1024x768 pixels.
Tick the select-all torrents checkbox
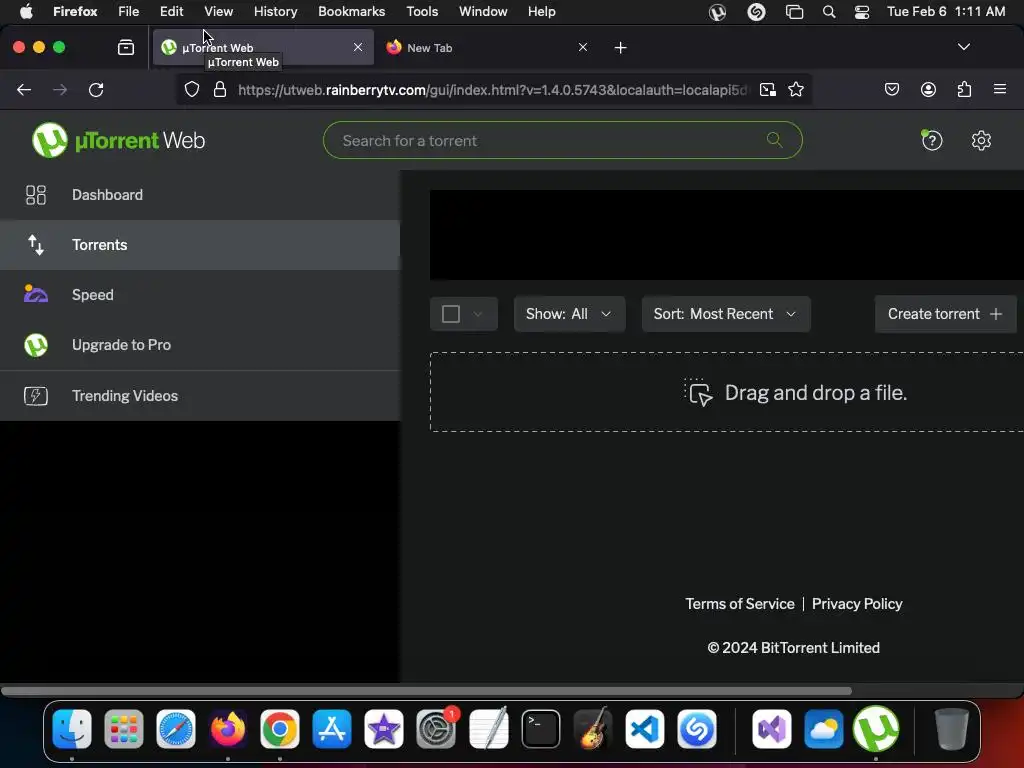(x=451, y=314)
